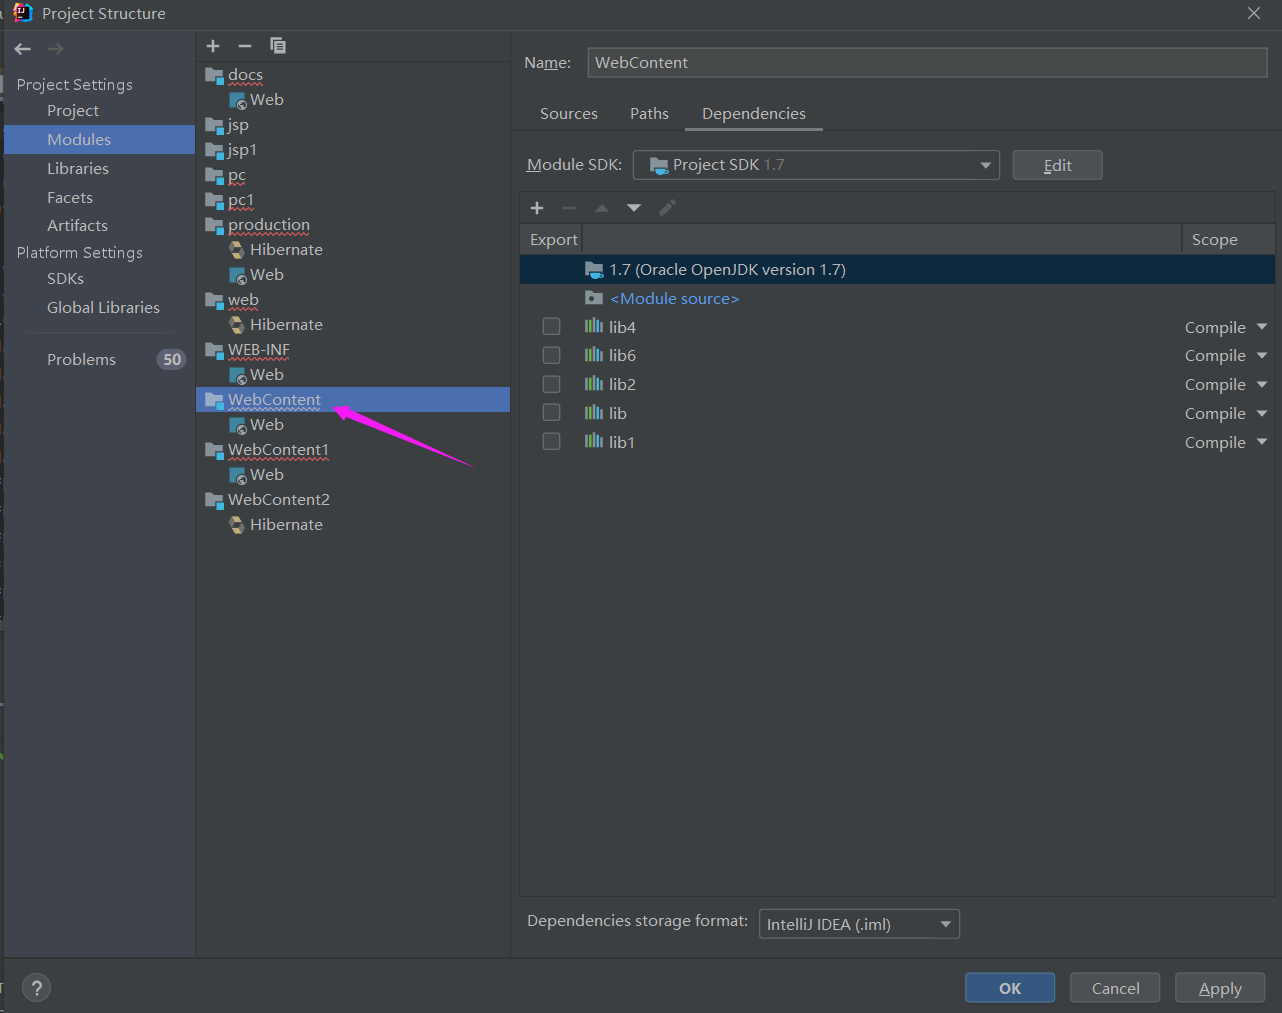Click the Scope column header
Viewport: 1282px width, 1013px height.
click(x=1228, y=240)
